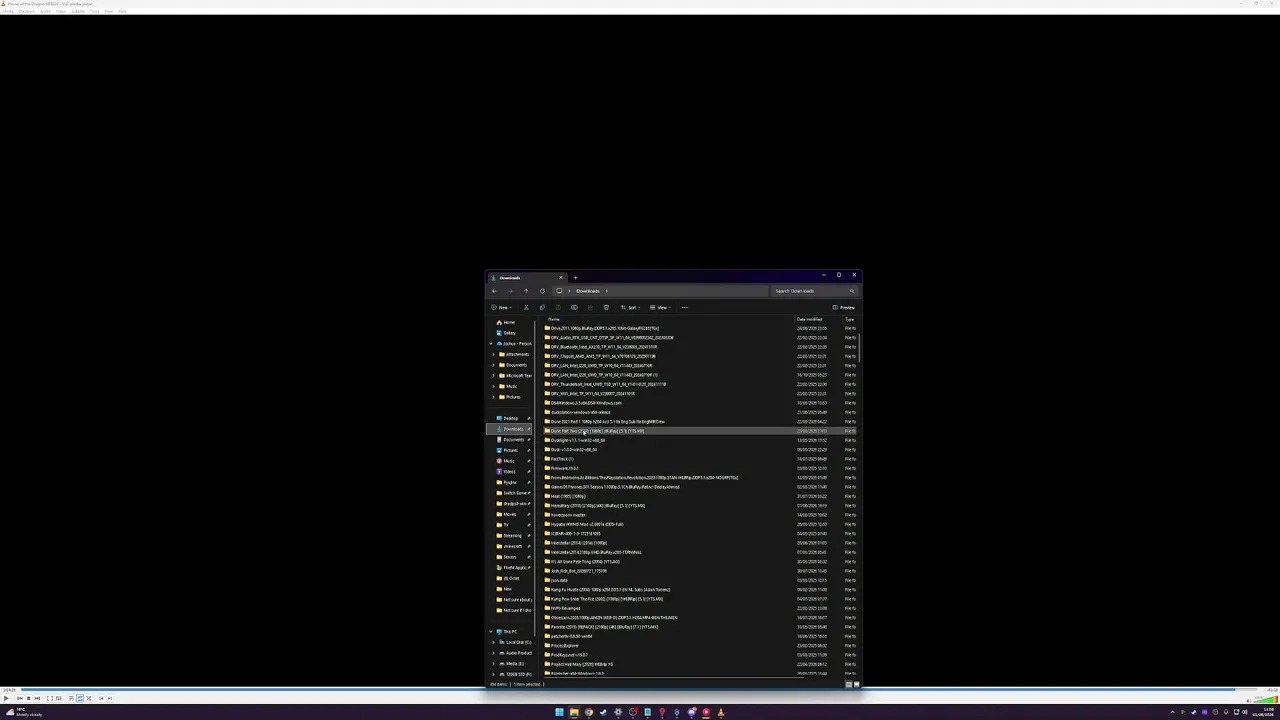This screenshot has width=1280, height=720.
Task: Click the Type column header
Action: coord(850,319)
